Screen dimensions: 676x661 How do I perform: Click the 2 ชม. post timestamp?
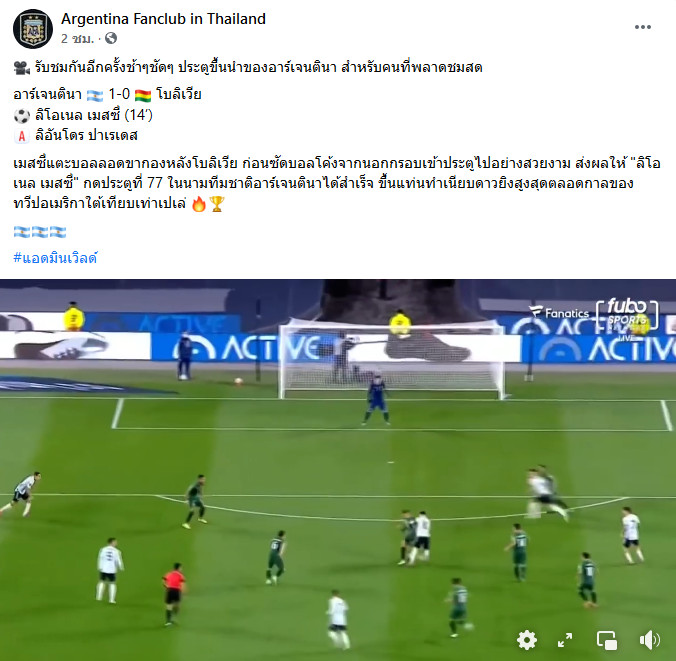pyautogui.click(x=77, y=39)
